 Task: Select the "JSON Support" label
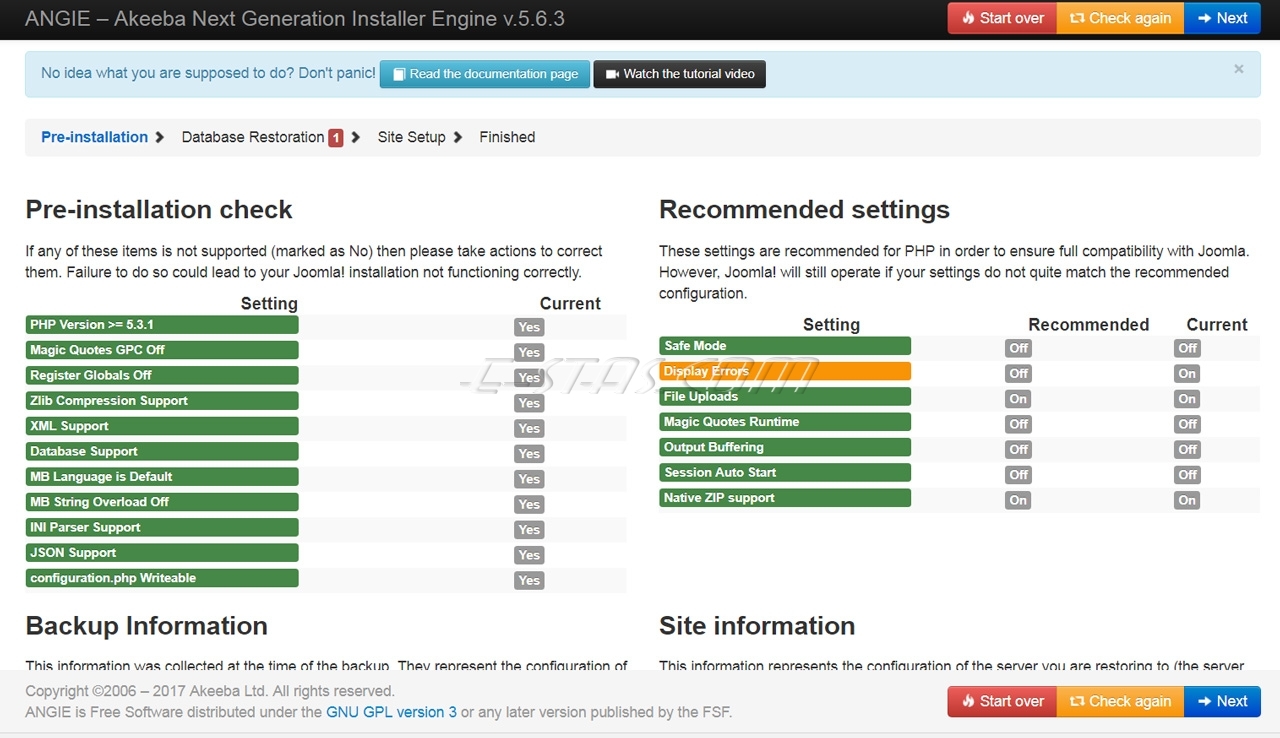click(x=162, y=553)
